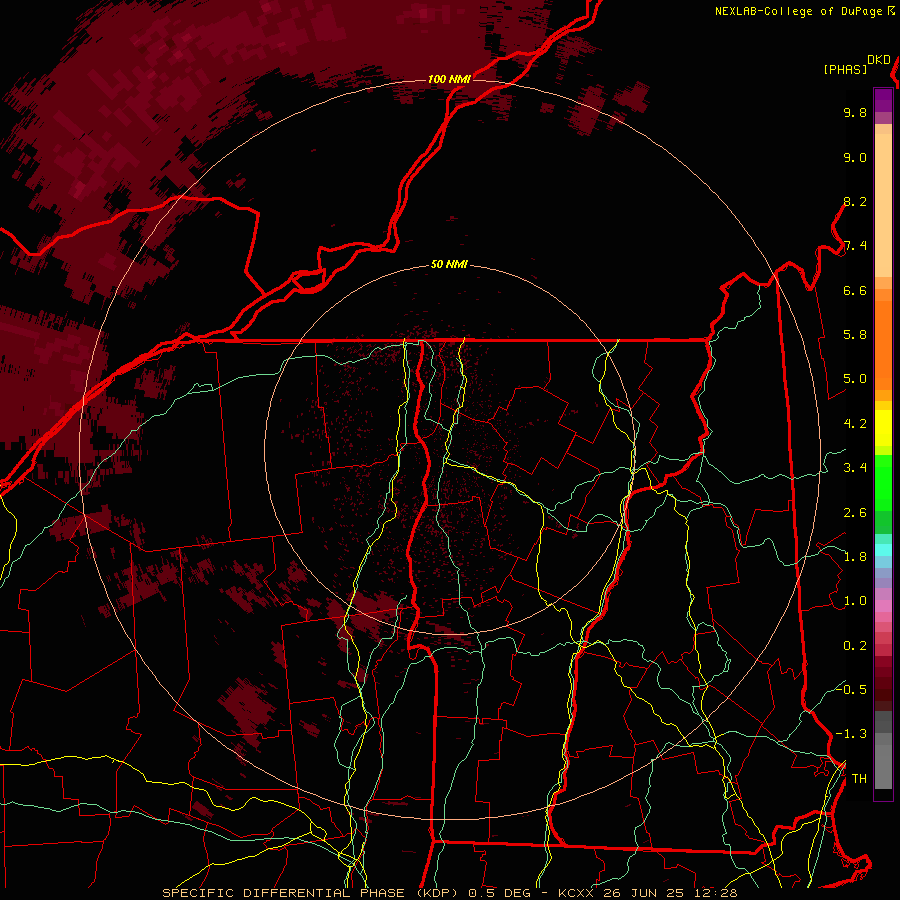This screenshot has height=900, width=900.
Task: Click the 3.4 value on the color scale
Action: [855, 468]
